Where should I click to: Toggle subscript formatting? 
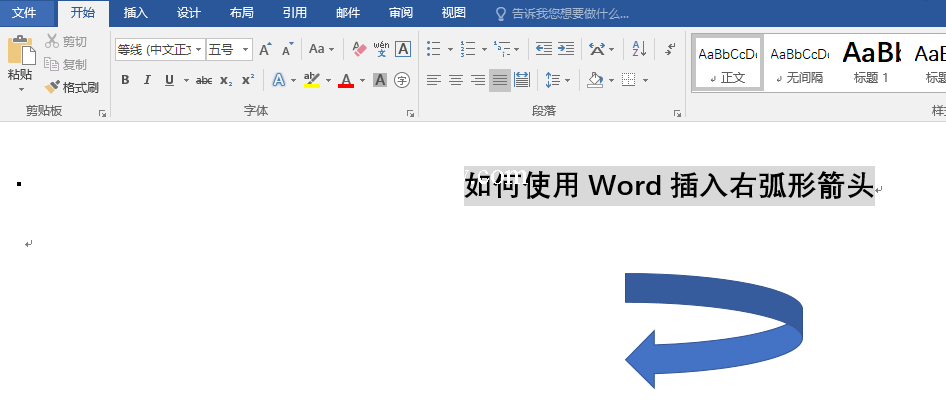coord(226,80)
